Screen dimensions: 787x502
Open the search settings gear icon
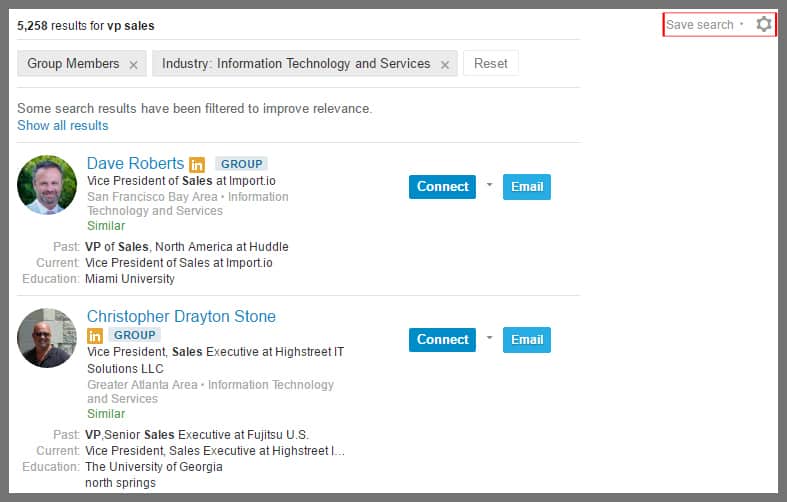pyautogui.click(x=764, y=24)
